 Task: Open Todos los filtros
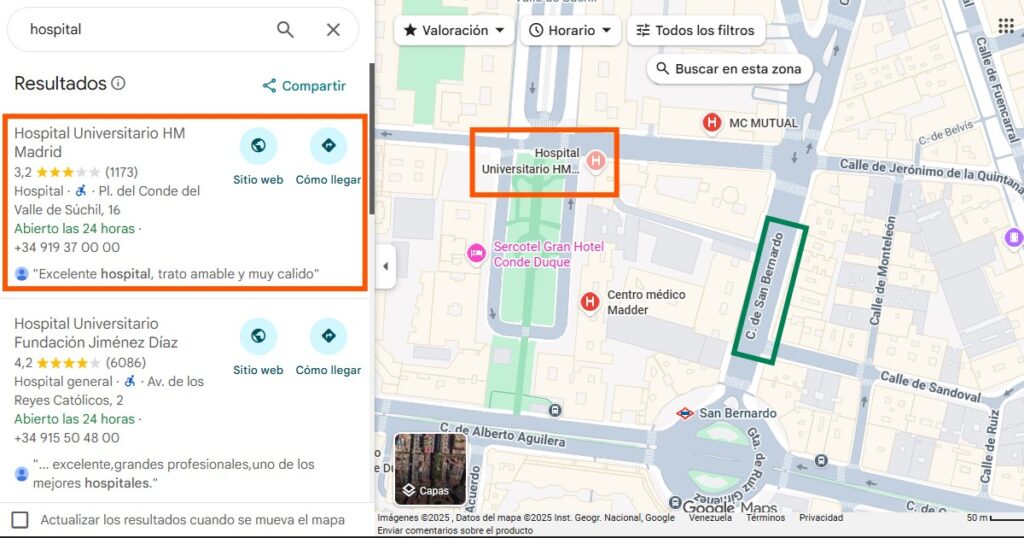[696, 30]
